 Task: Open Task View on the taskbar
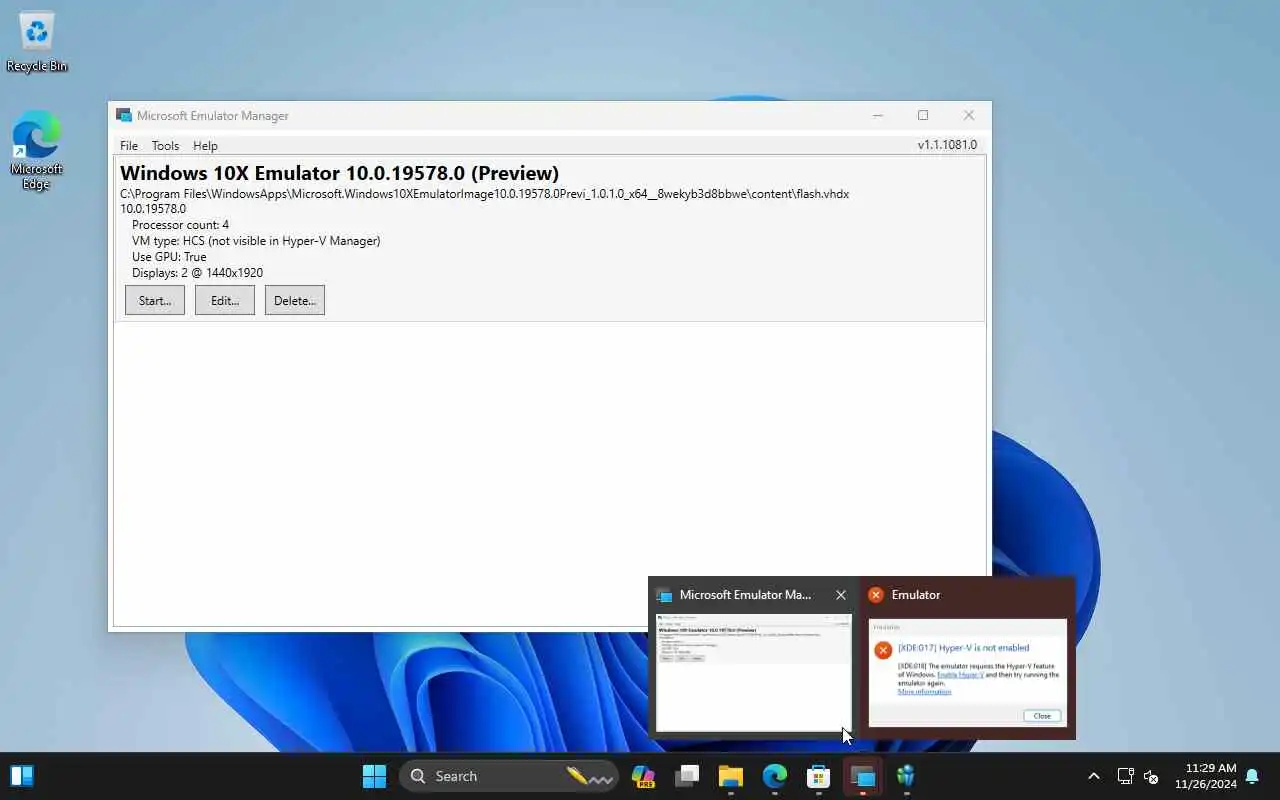coord(687,776)
